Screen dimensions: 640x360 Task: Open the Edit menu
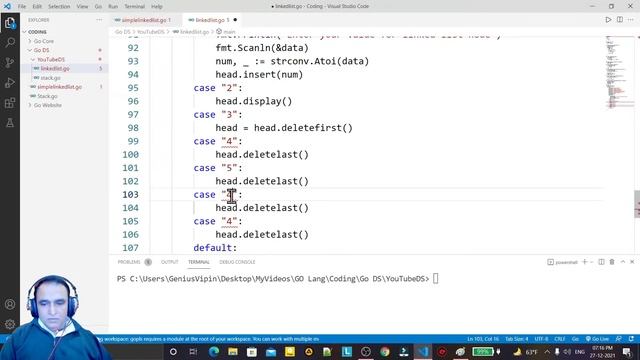(37, 6)
